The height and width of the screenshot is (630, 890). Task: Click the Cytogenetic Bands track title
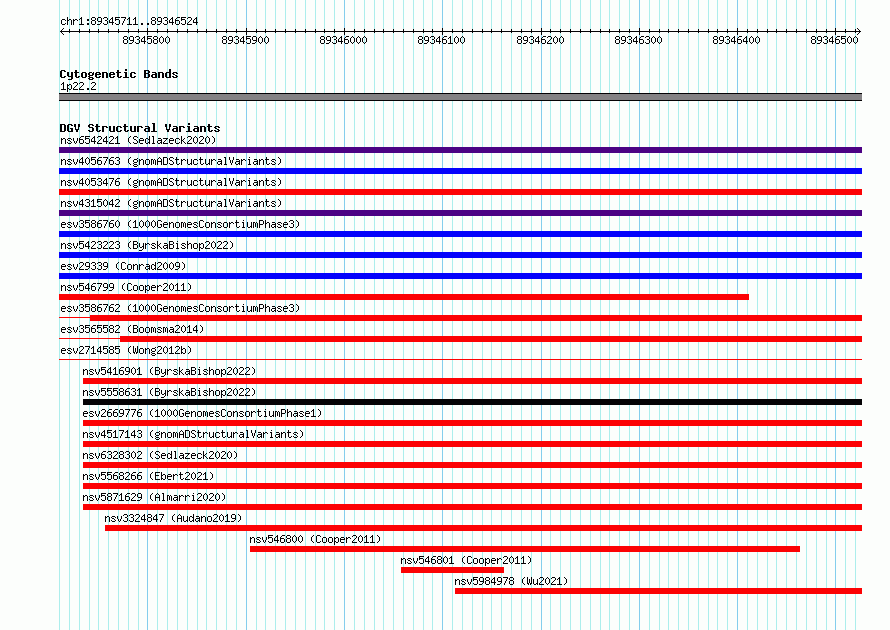119,74
